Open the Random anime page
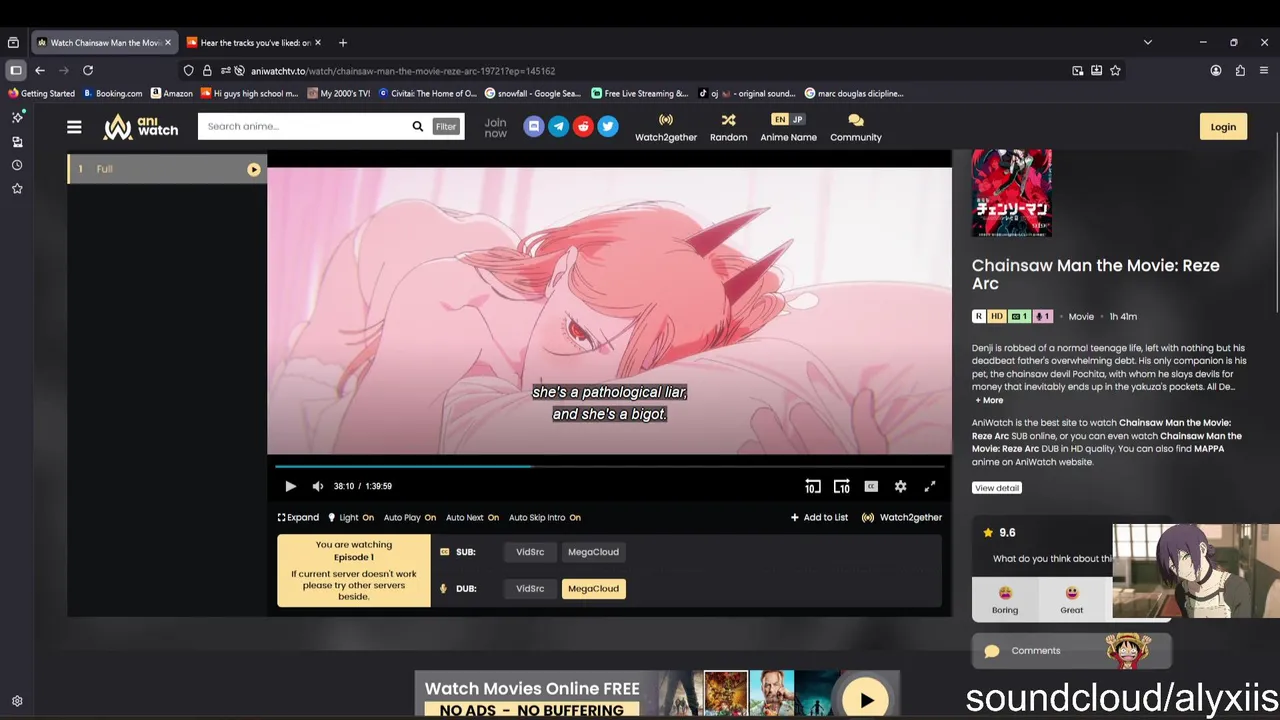1280x720 pixels. pos(728,127)
